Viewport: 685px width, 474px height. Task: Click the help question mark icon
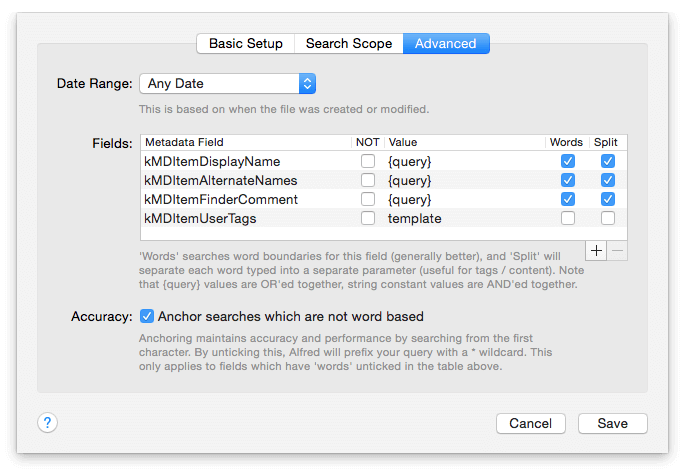[47, 423]
